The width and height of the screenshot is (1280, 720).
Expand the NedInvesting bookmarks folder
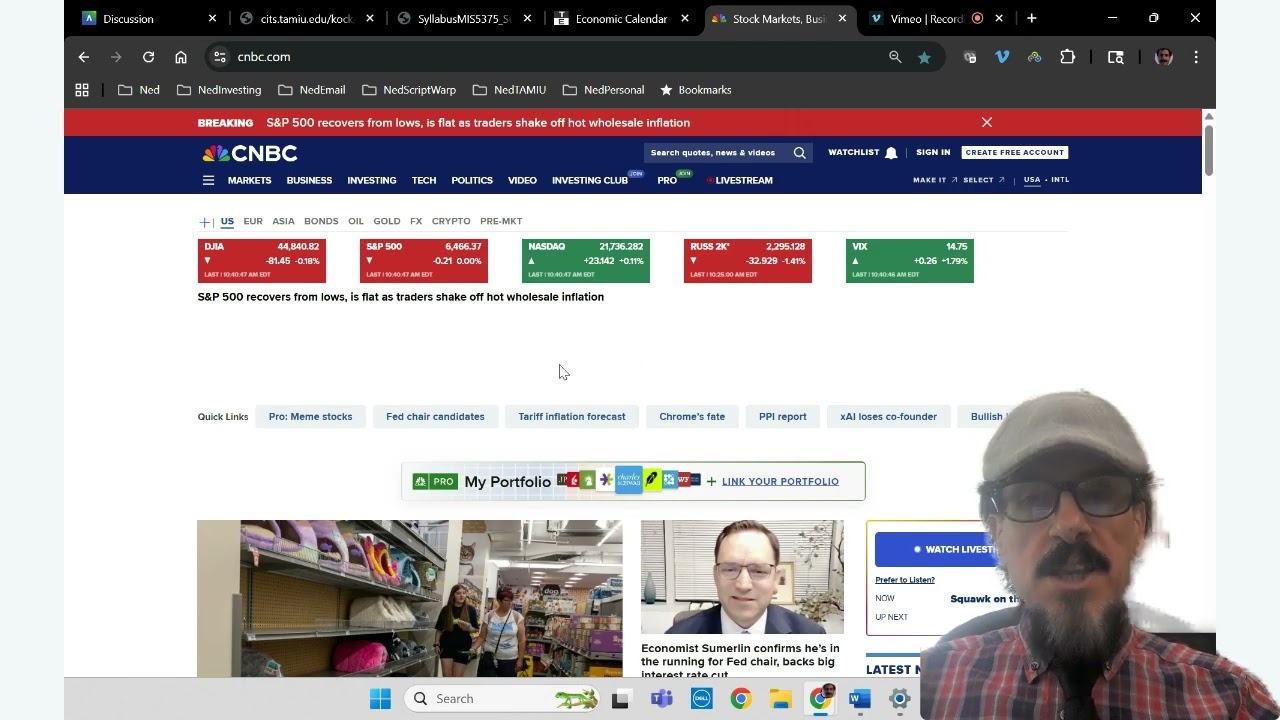[x=219, y=90]
